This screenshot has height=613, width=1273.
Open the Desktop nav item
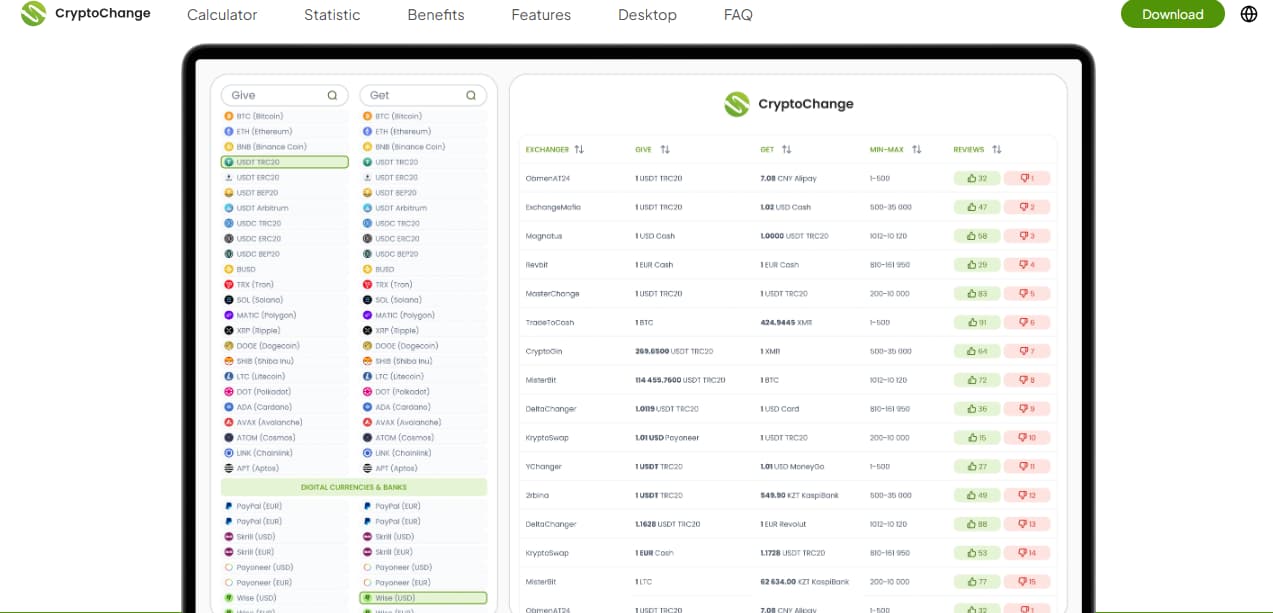647,15
